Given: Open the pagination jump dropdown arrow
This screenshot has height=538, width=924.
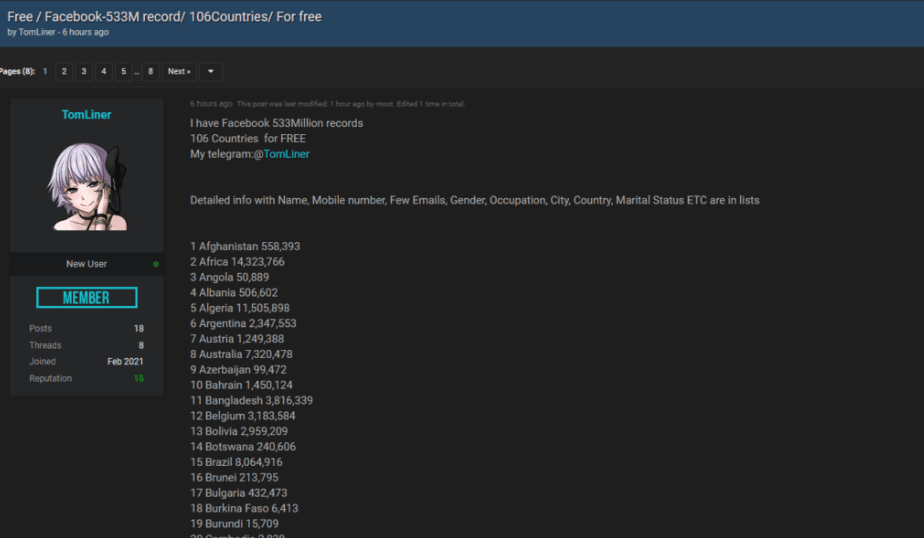Looking at the screenshot, I should (x=210, y=72).
